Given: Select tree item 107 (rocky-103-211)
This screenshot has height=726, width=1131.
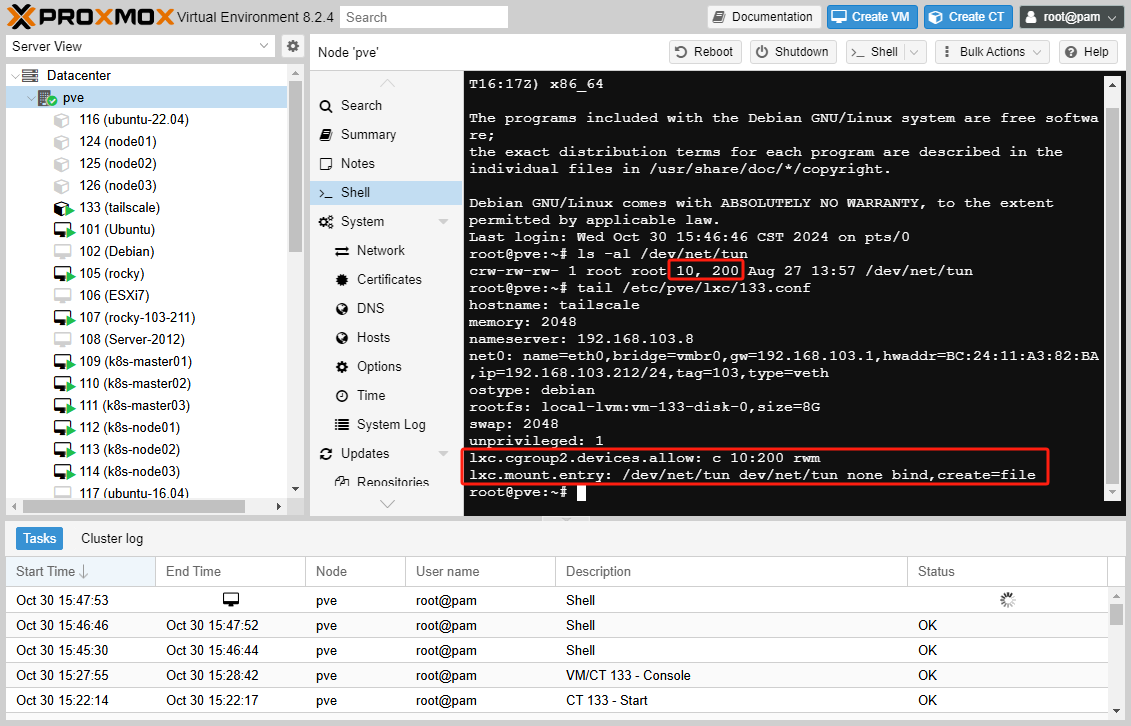Looking at the screenshot, I should [x=146, y=318].
